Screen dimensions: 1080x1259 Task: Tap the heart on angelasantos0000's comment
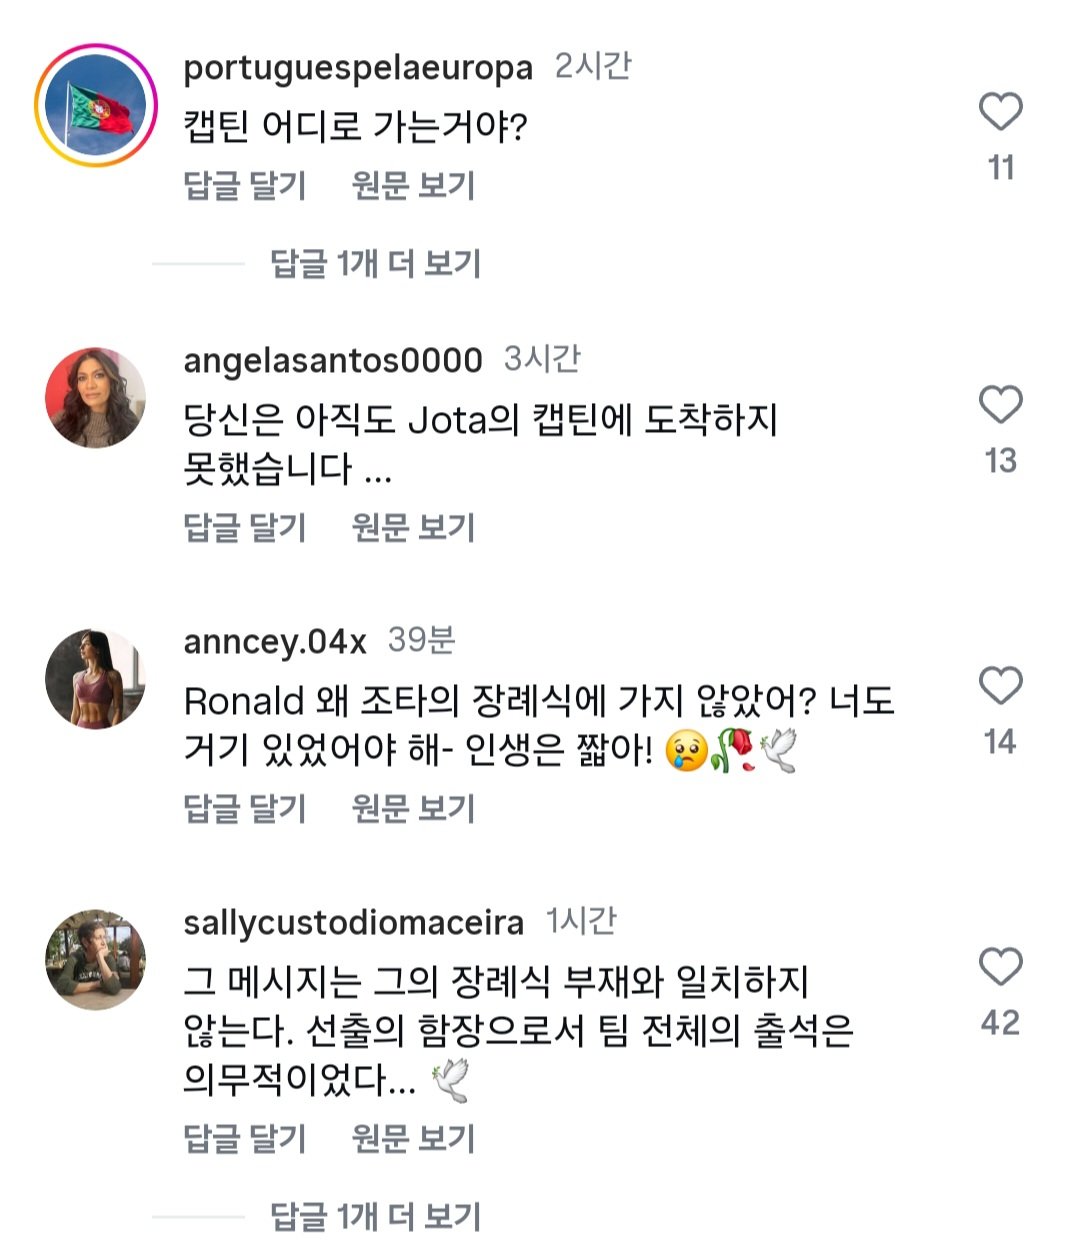click(x=1000, y=405)
